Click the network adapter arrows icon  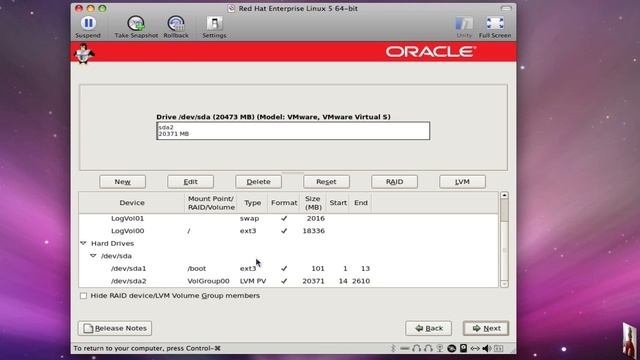tap(475, 348)
